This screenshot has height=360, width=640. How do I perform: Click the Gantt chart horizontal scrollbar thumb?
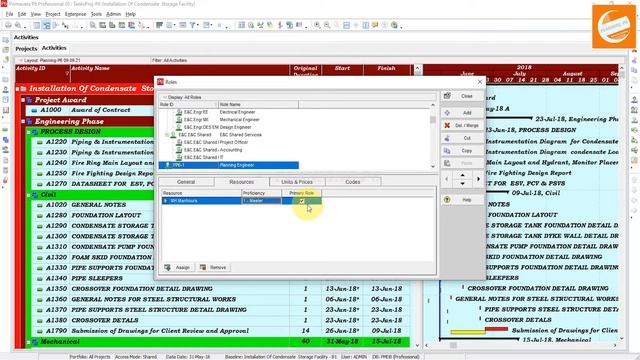(453, 346)
